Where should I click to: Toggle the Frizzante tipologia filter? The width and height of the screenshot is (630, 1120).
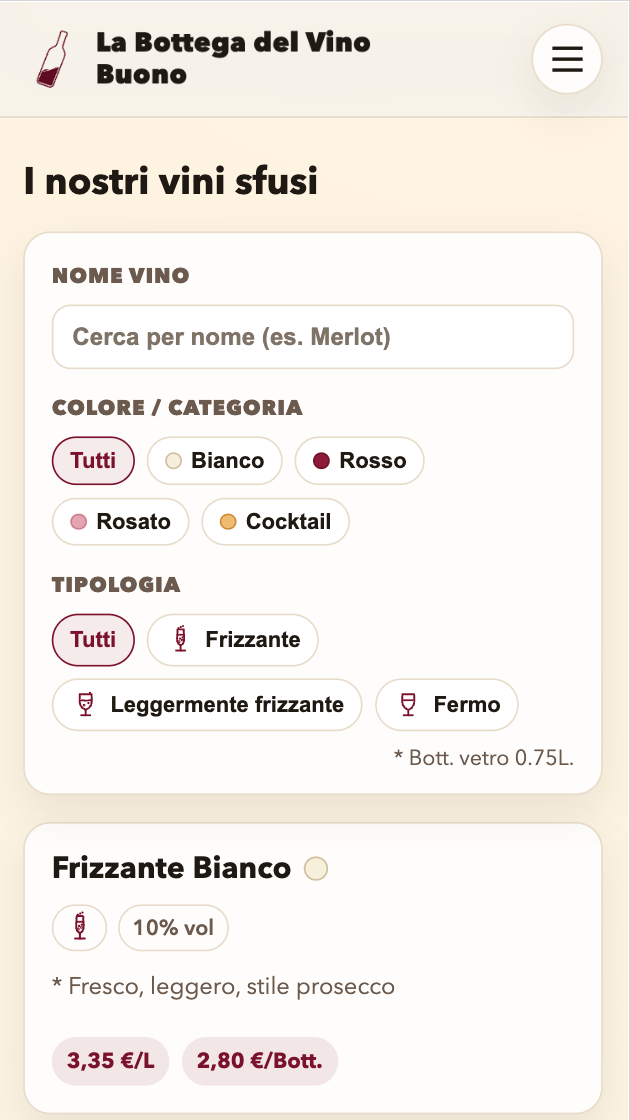click(232, 640)
